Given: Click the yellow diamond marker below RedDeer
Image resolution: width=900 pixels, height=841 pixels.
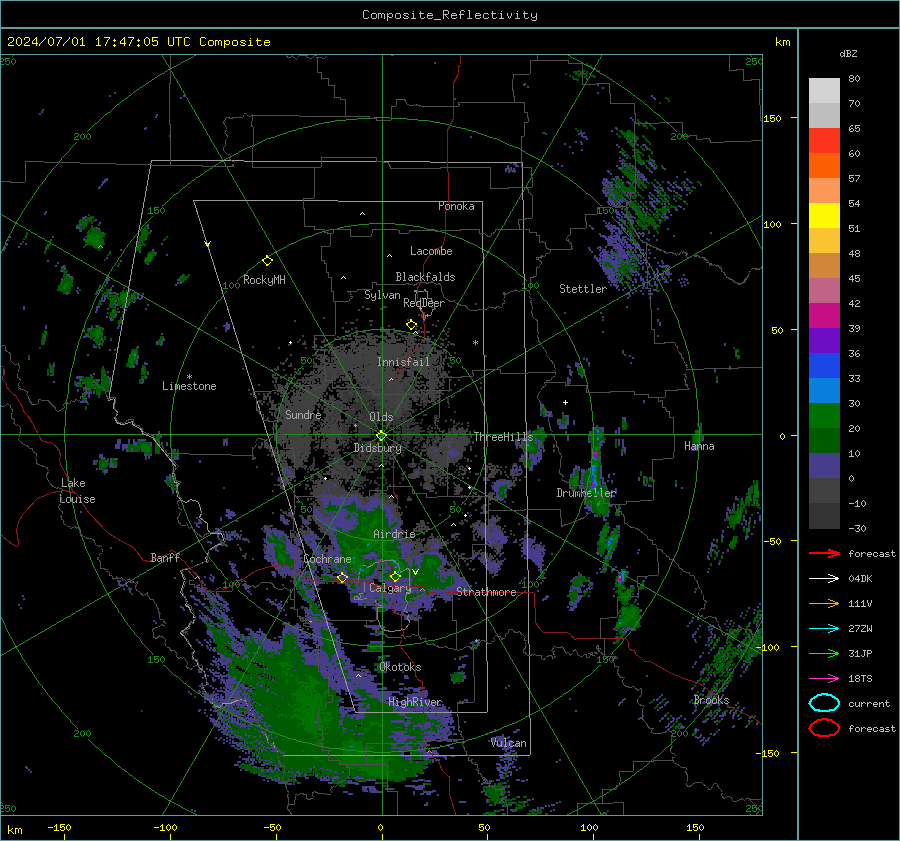Looking at the screenshot, I should click(411, 325).
